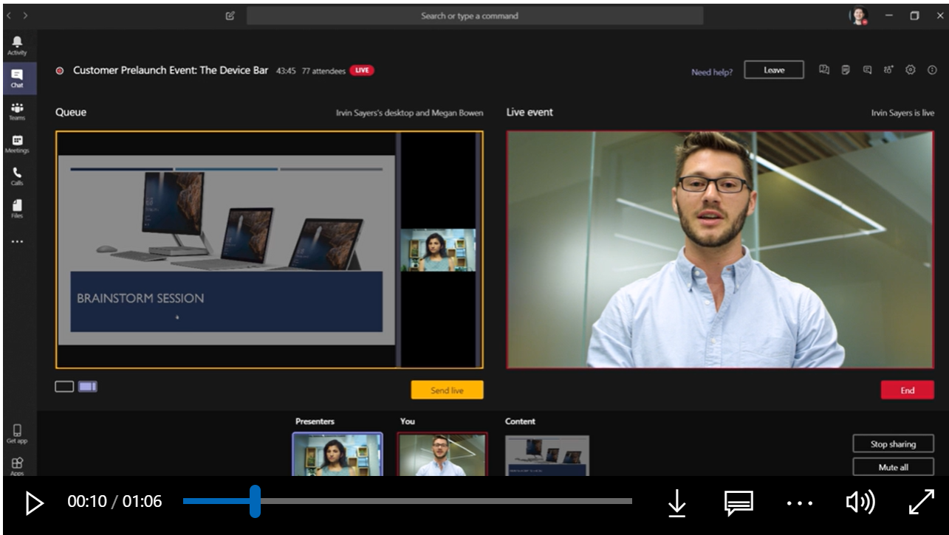Click Megan Bowen's video in queue
The image size is (949, 535).
click(x=438, y=250)
